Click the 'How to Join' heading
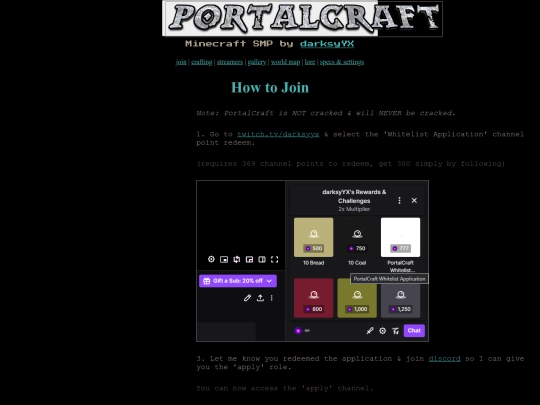The height and width of the screenshot is (405, 540). click(270, 87)
